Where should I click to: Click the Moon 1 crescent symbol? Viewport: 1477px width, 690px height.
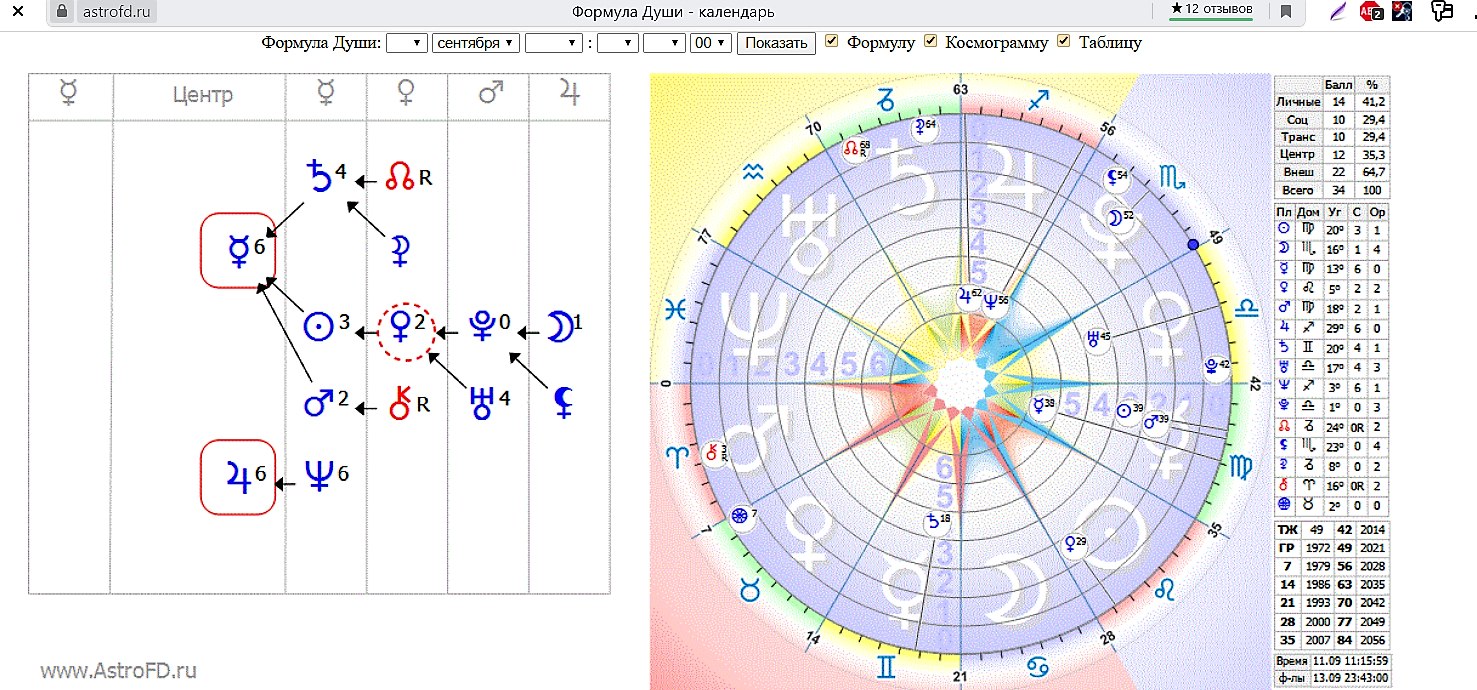(x=559, y=326)
